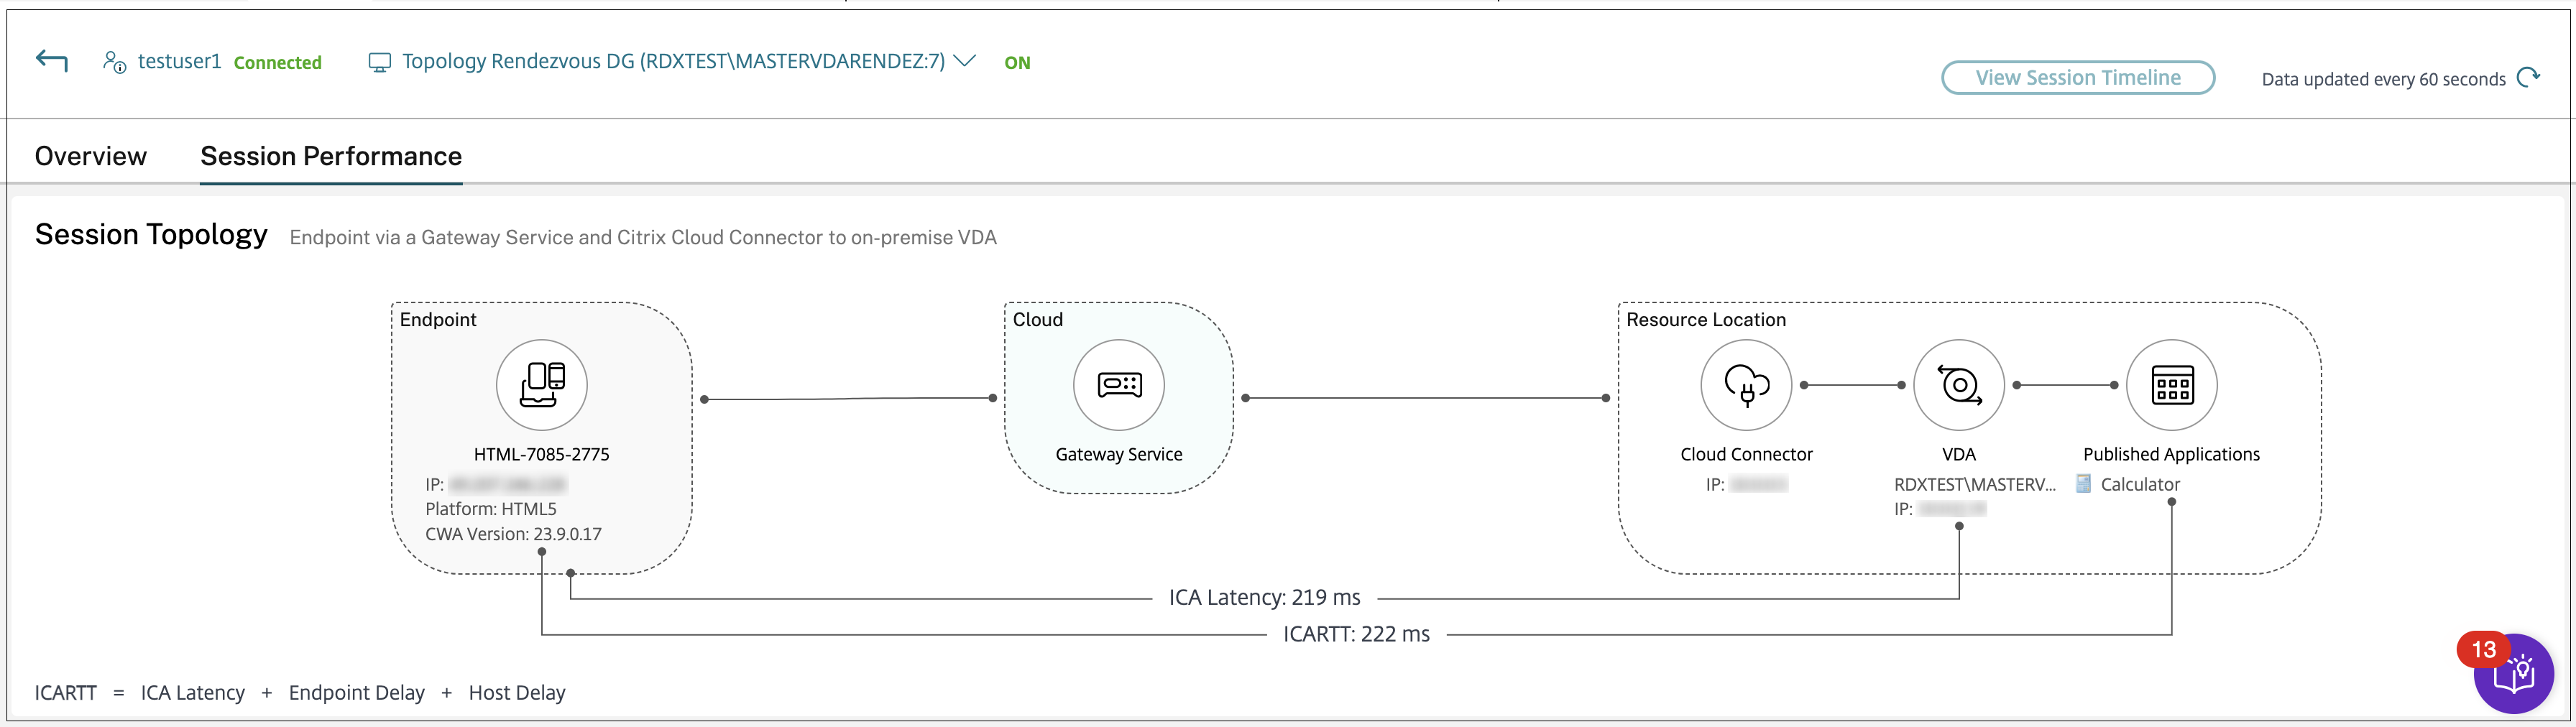Image resolution: width=2576 pixels, height=727 pixels.
Task: Click the ICARTT 222 ms measurement label
Action: 1358,632
